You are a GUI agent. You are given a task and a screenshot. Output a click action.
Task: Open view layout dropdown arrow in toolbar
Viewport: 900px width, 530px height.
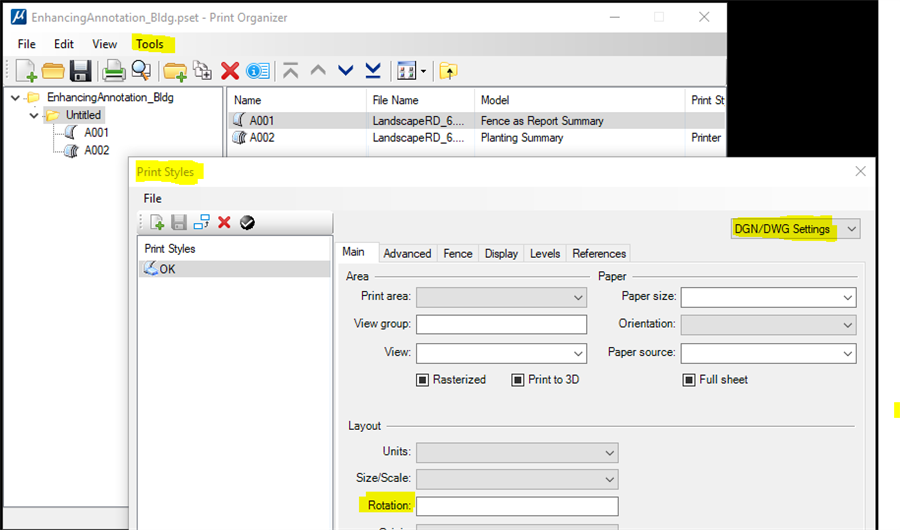click(424, 72)
